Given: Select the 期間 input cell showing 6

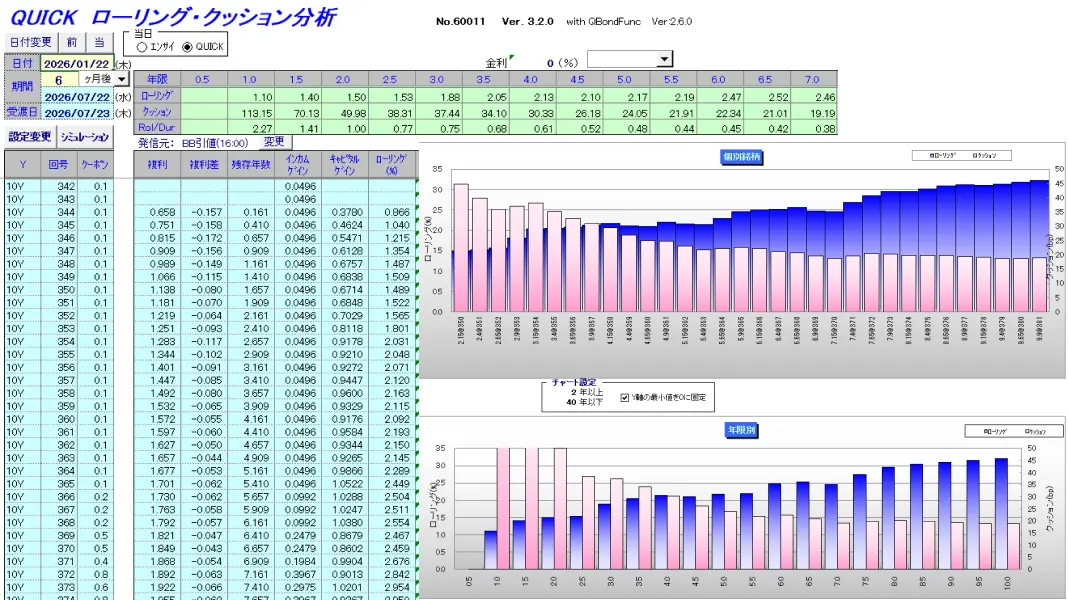Looking at the screenshot, I should (x=59, y=80).
